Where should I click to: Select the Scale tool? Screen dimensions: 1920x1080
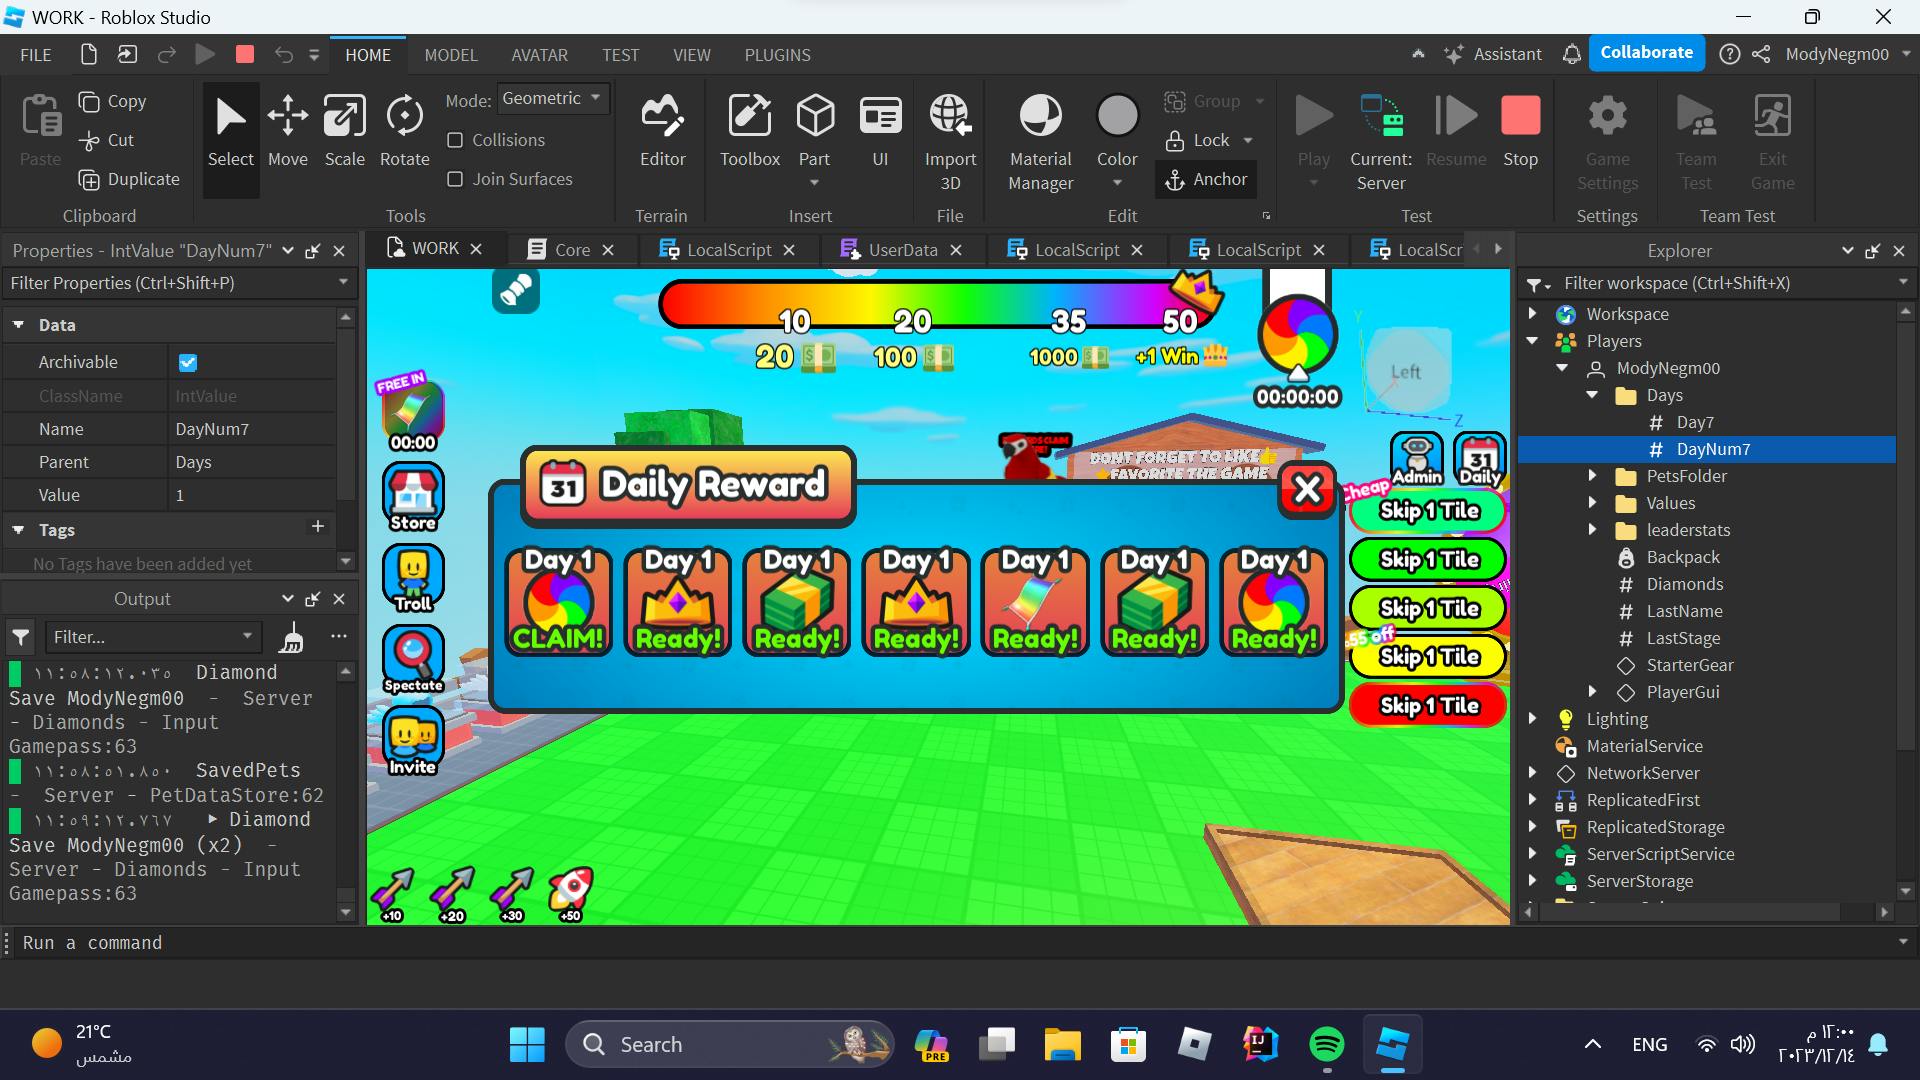tap(344, 131)
